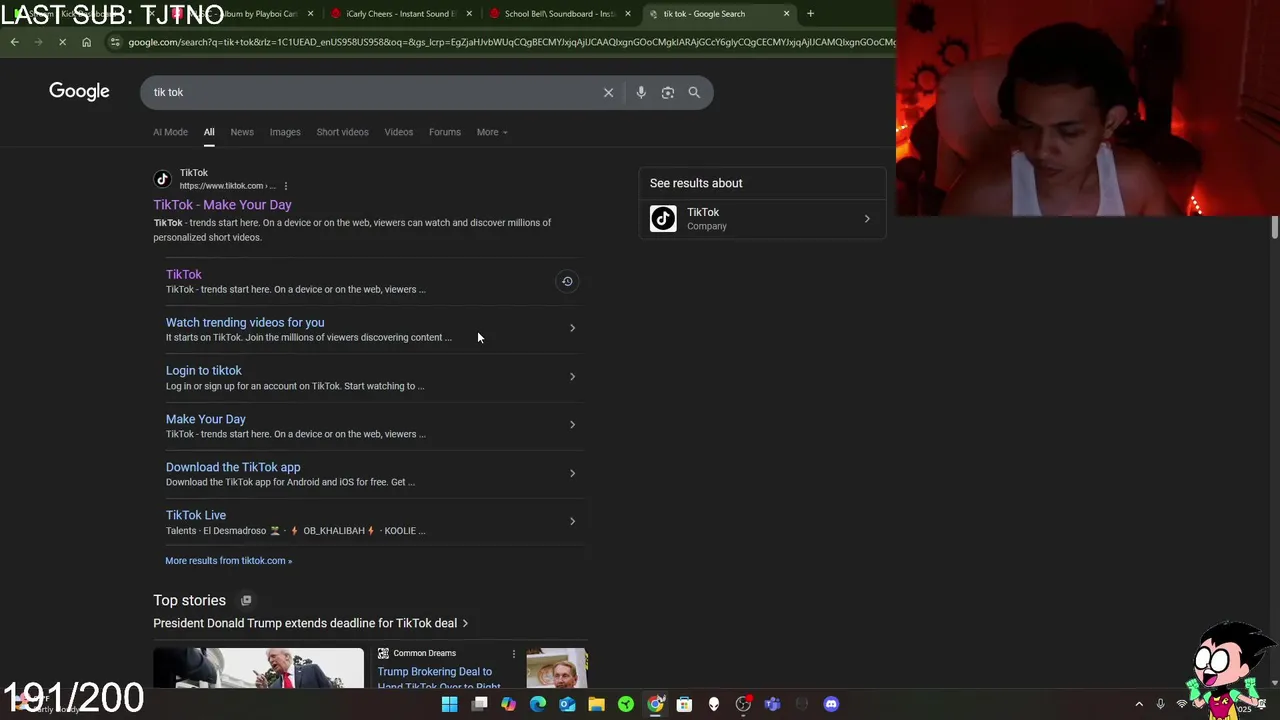This screenshot has height=720, width=1280.
Task: Stop page loading button
Action: point(62,42)
